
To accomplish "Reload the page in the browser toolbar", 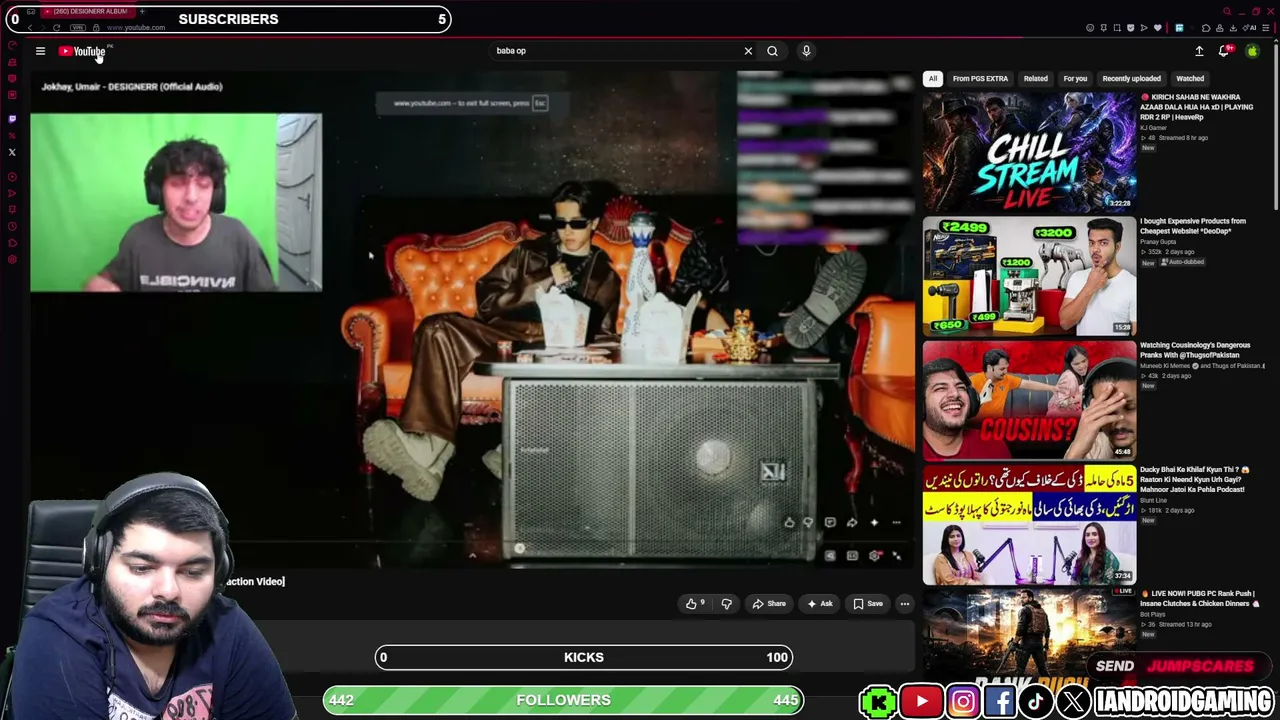I will pos(56,28).
